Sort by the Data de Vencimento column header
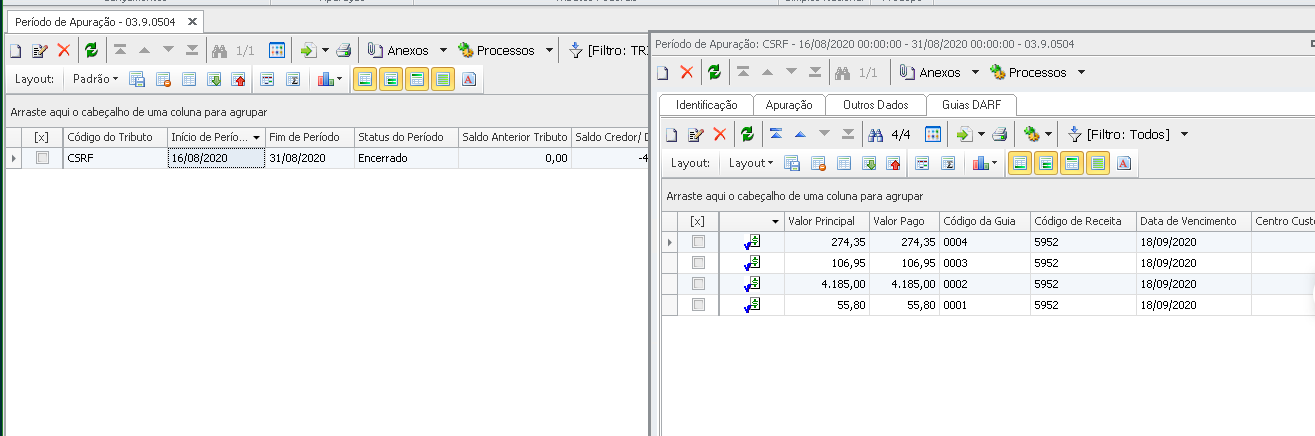Screen dimensions: 1315x436 point(1194,221)
